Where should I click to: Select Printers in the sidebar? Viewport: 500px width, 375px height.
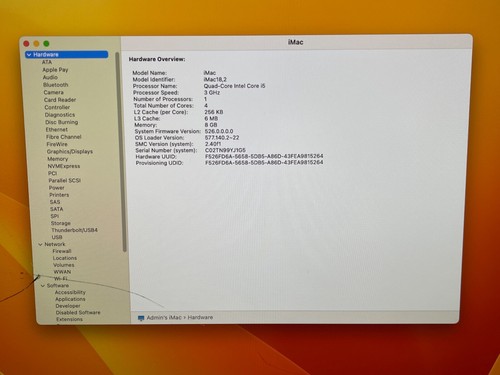(59, 195)
